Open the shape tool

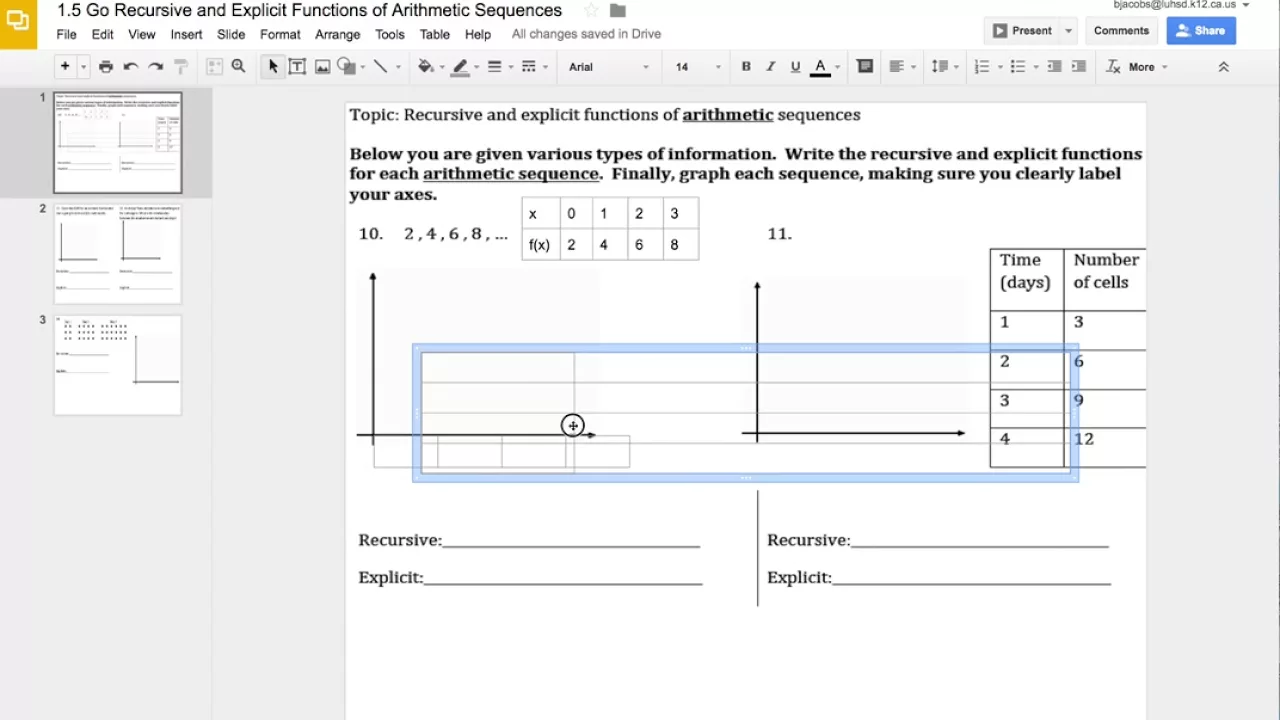click(347, 67)
